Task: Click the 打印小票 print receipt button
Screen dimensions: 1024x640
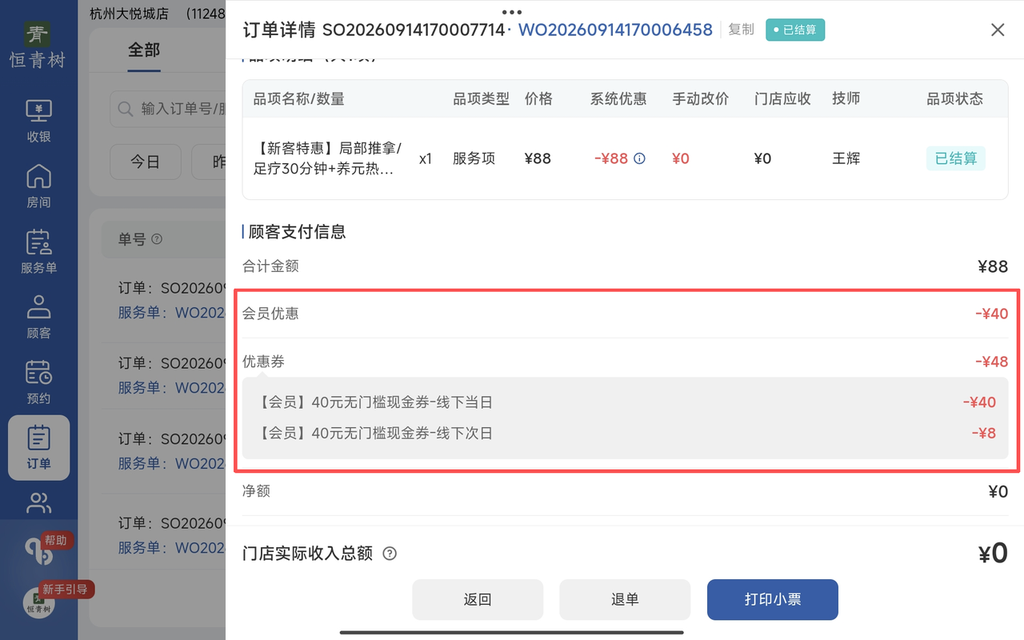Action: coord(773,600)
